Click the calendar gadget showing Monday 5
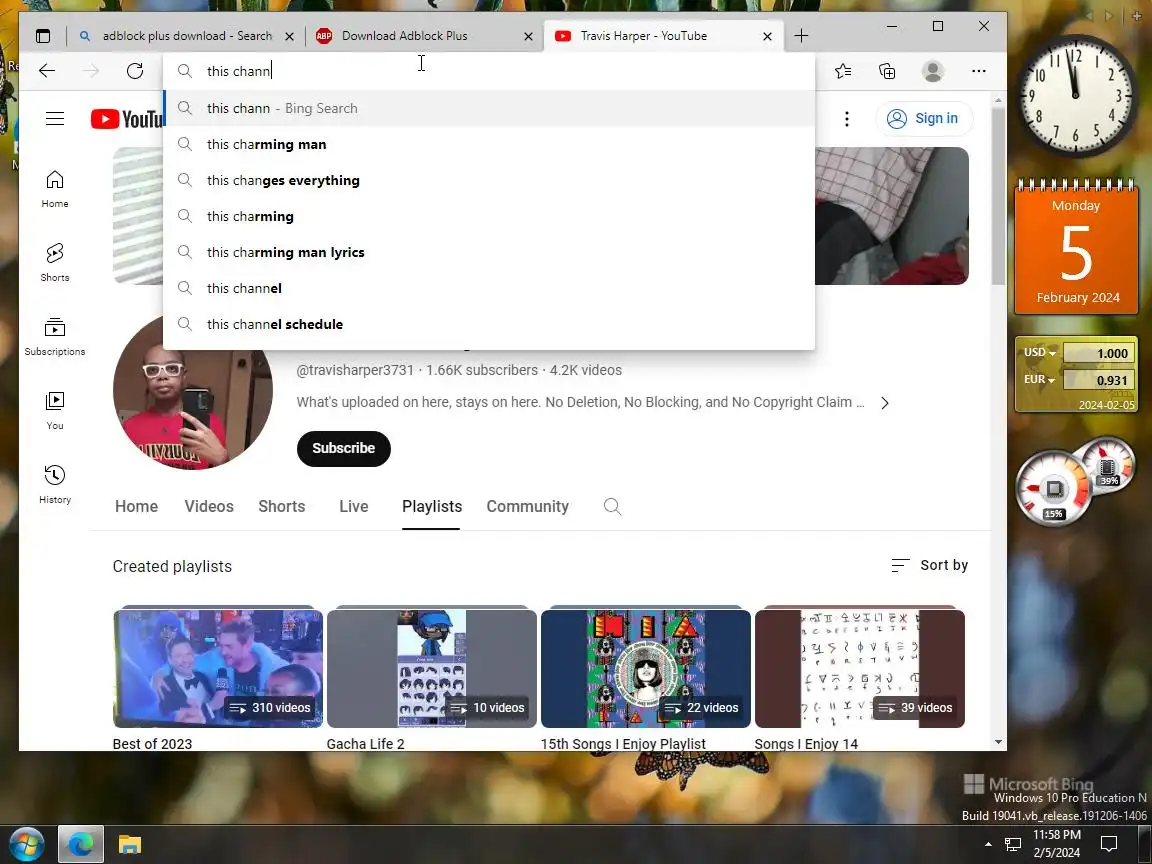This screenshot has height=864, width=1152. 1076,248
